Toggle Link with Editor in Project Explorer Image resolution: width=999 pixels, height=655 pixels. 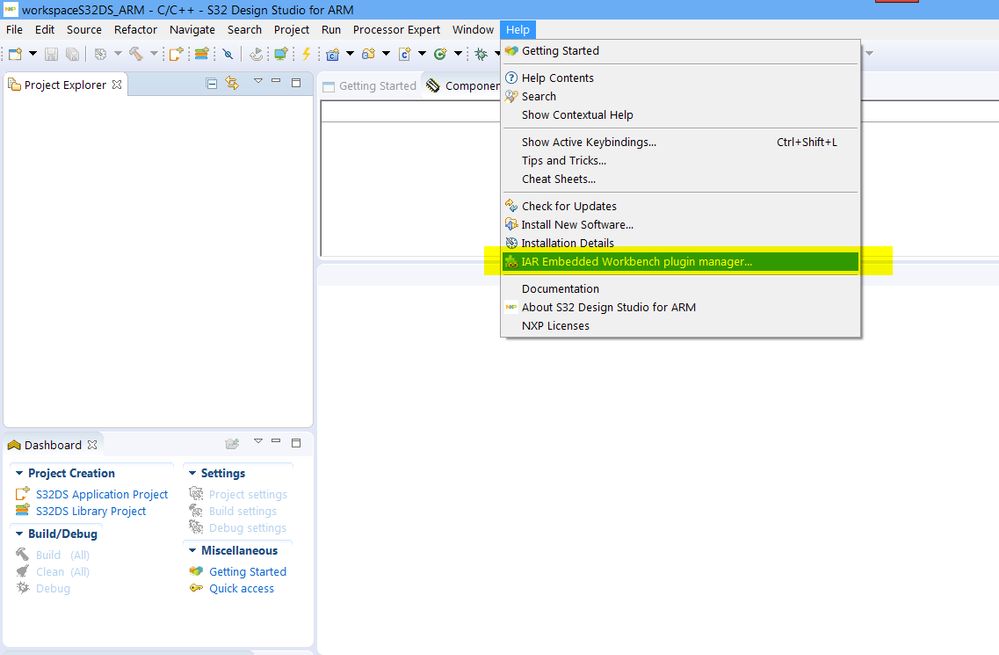point(233,83)
